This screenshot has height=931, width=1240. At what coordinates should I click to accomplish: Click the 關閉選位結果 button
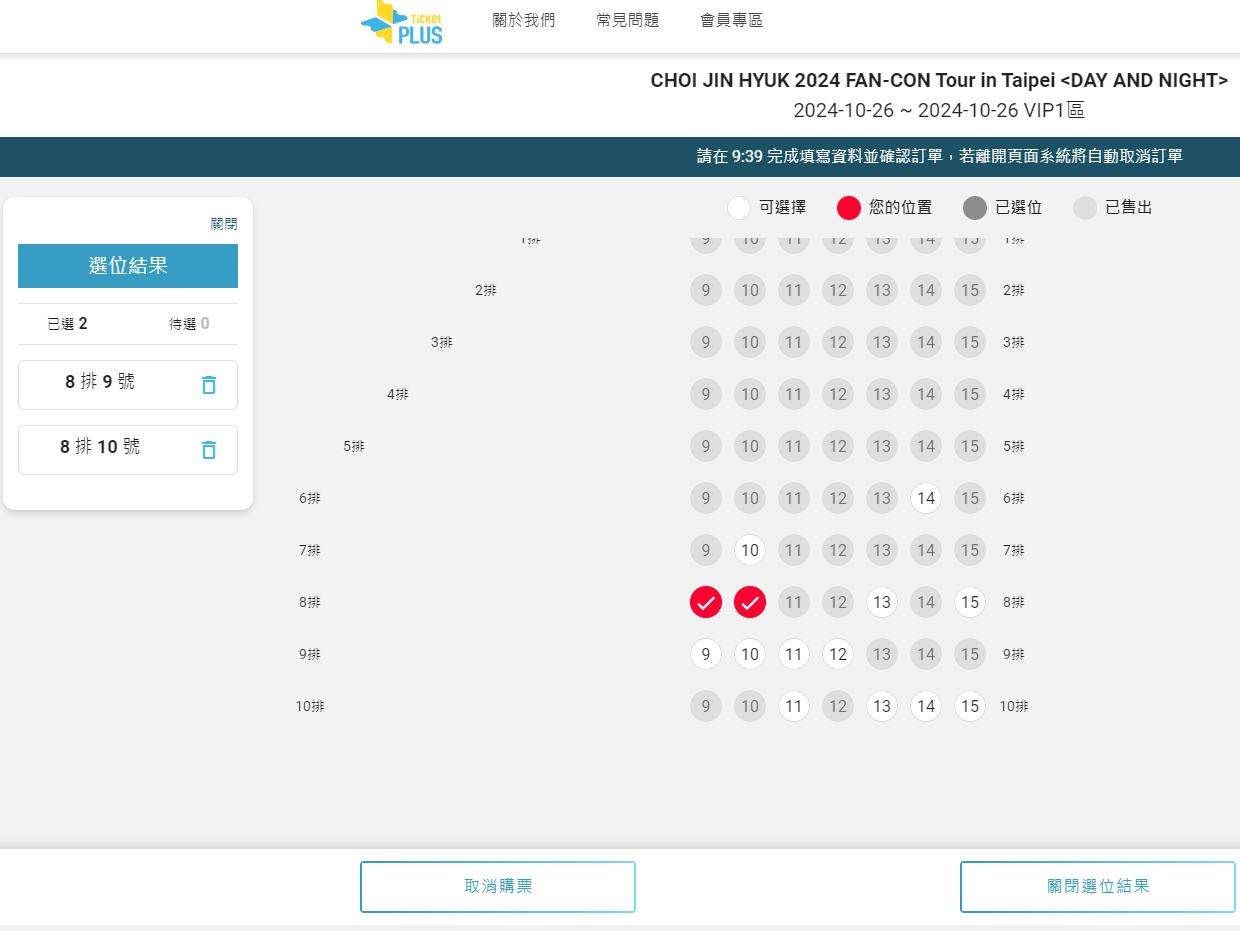click(1098, 887)
